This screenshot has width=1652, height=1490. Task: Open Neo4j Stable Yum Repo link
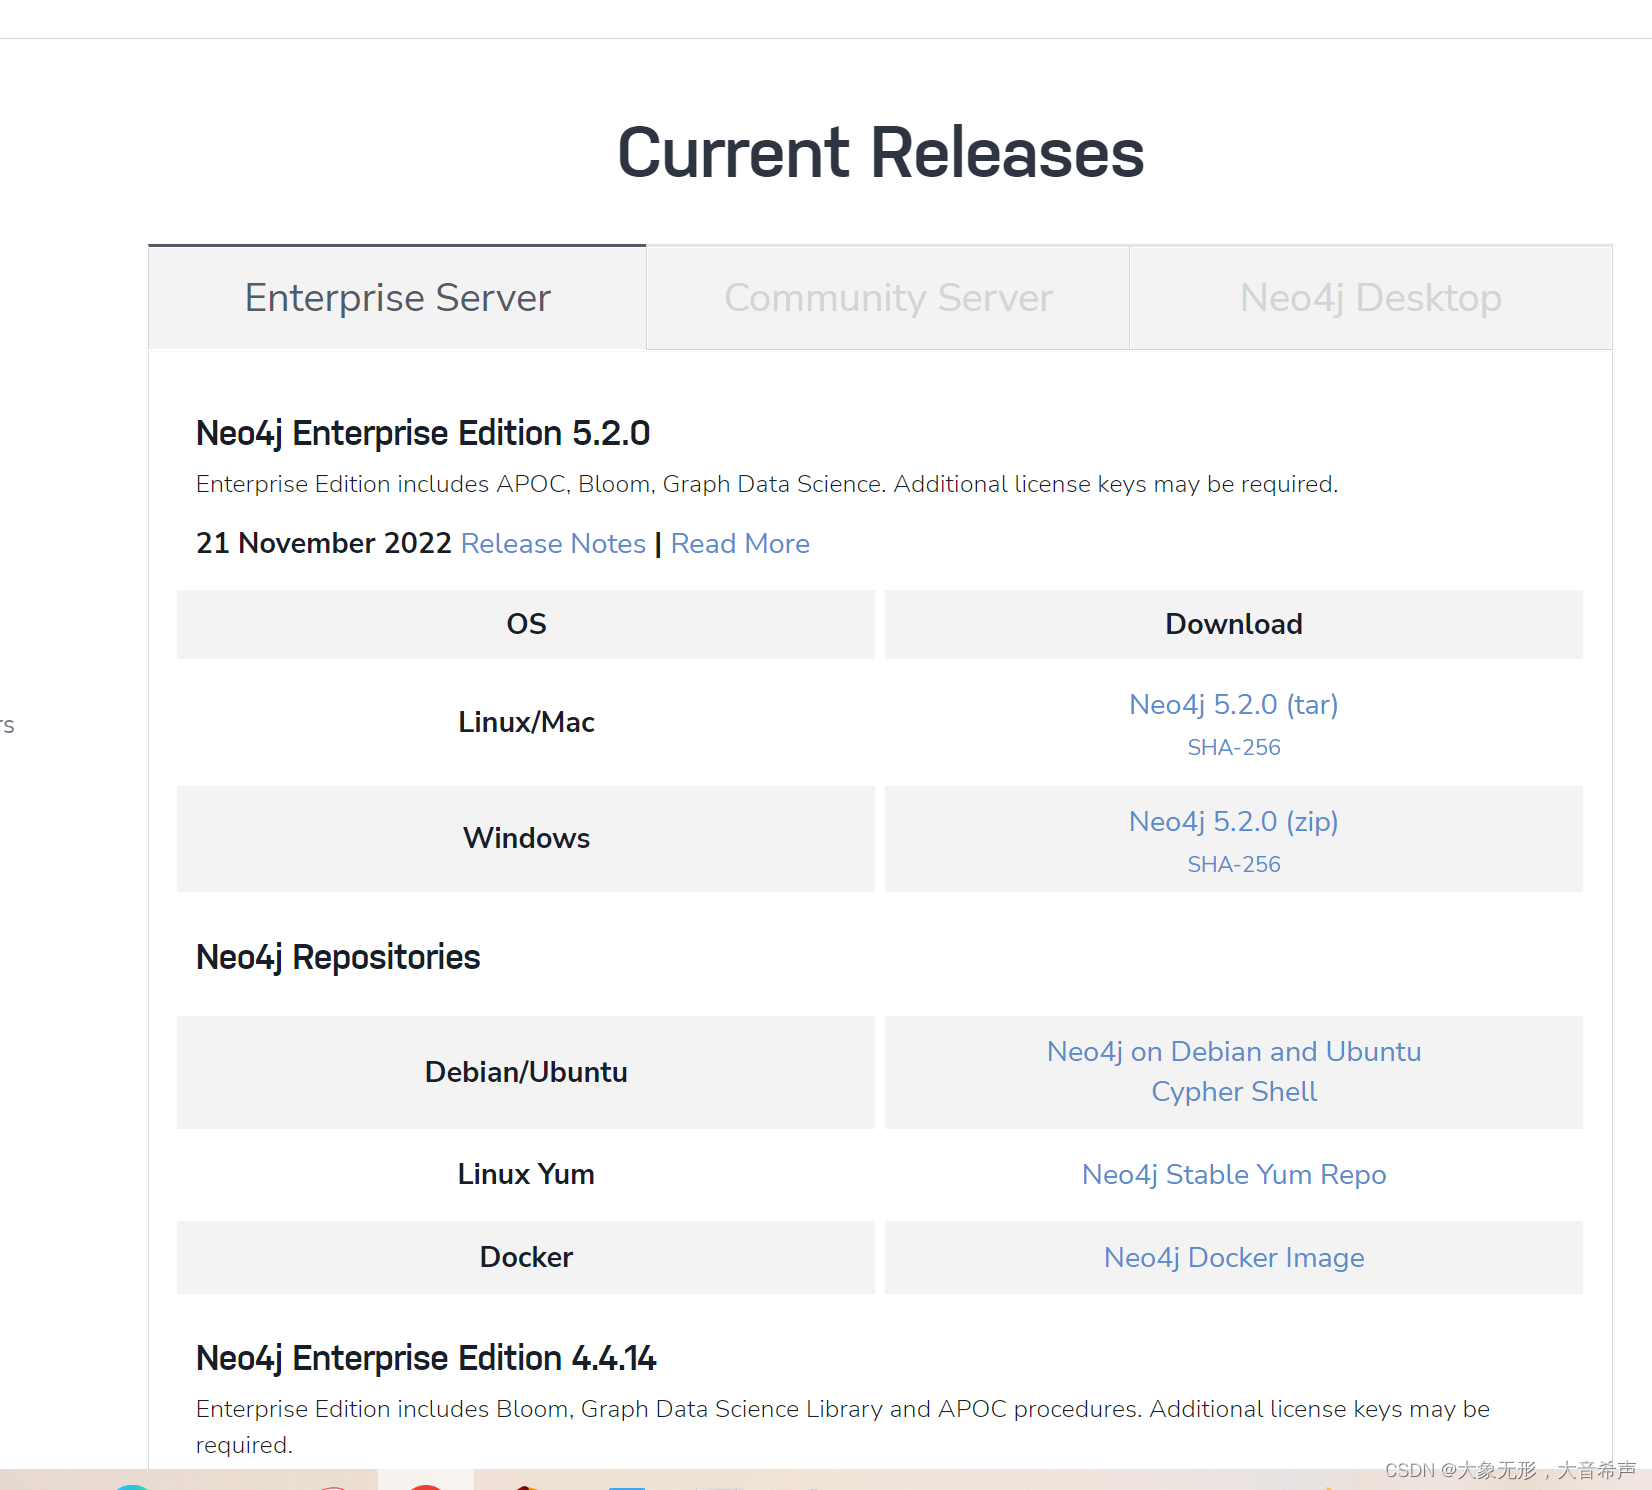coord(1233,1174)
